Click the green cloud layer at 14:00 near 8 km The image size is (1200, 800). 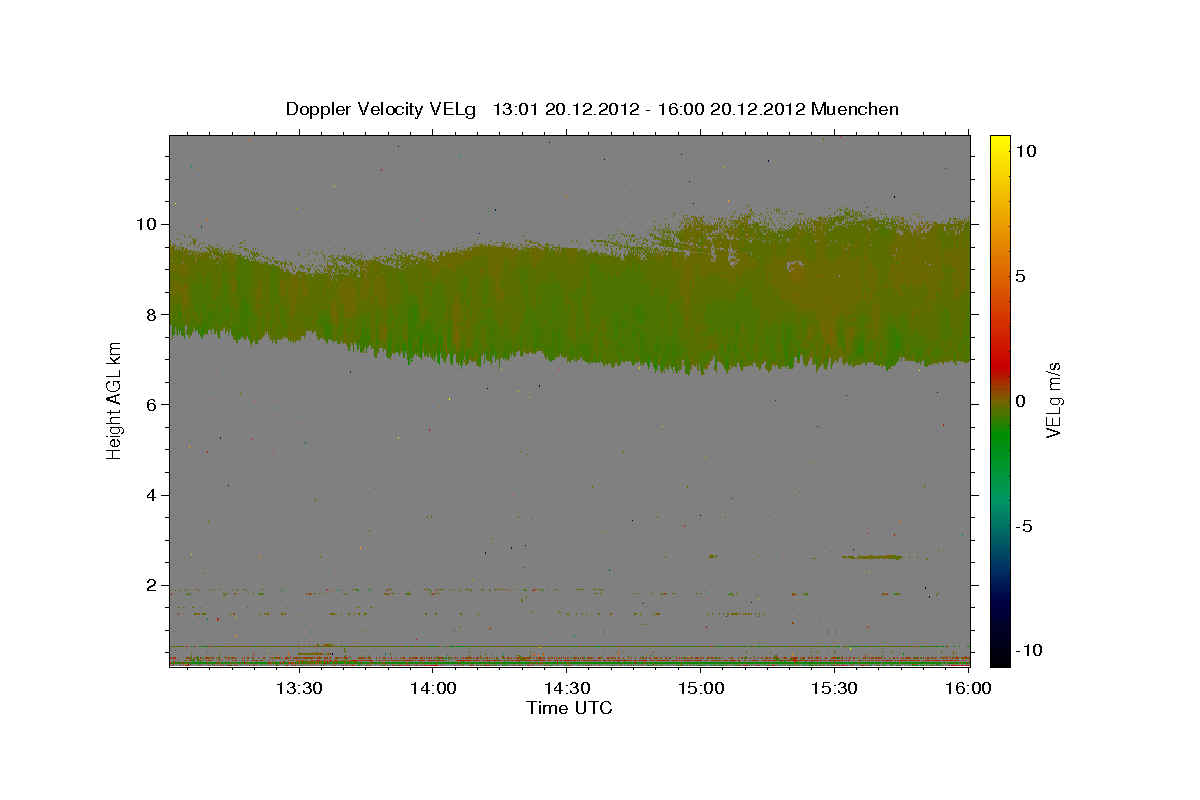[x=432, y=310]
